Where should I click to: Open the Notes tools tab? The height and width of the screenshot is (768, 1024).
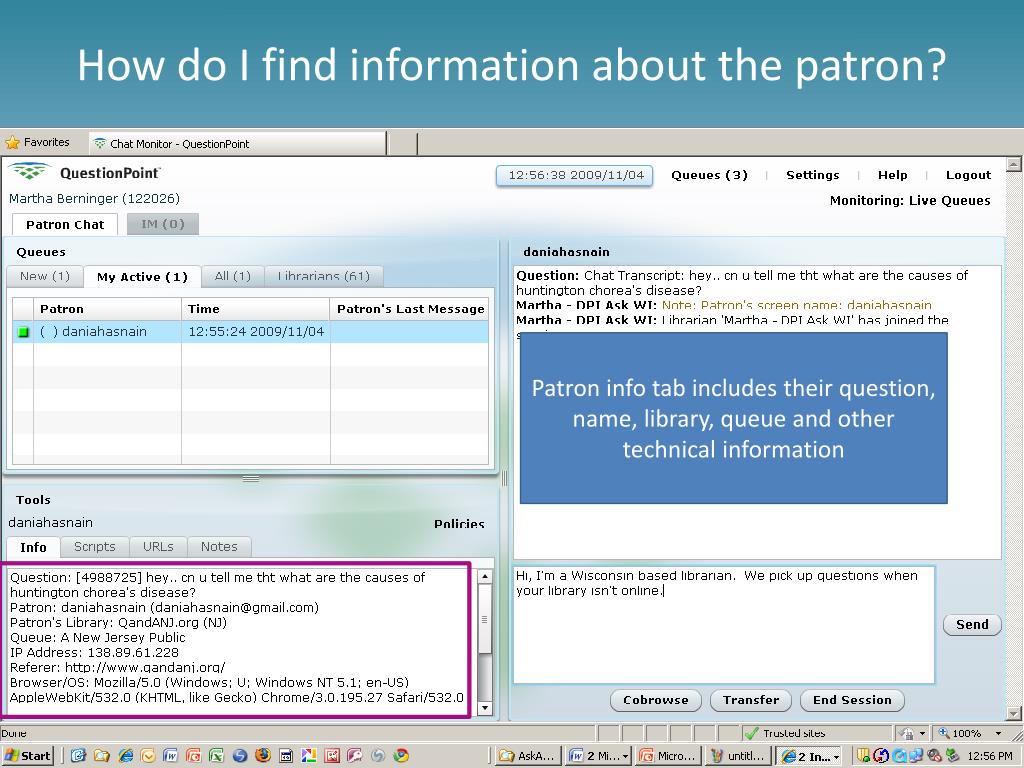pos(219,547)
